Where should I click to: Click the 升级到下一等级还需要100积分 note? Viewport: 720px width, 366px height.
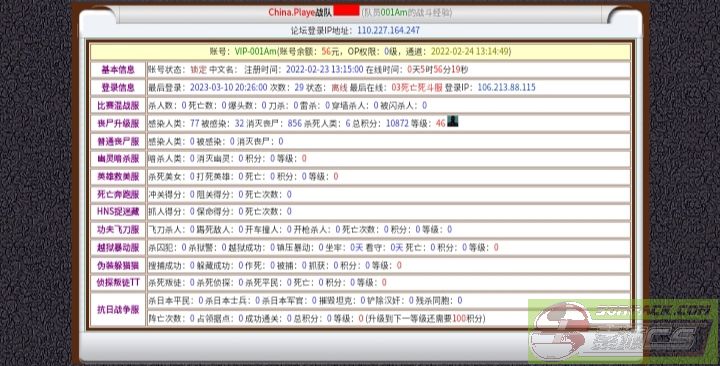[425, 318]
